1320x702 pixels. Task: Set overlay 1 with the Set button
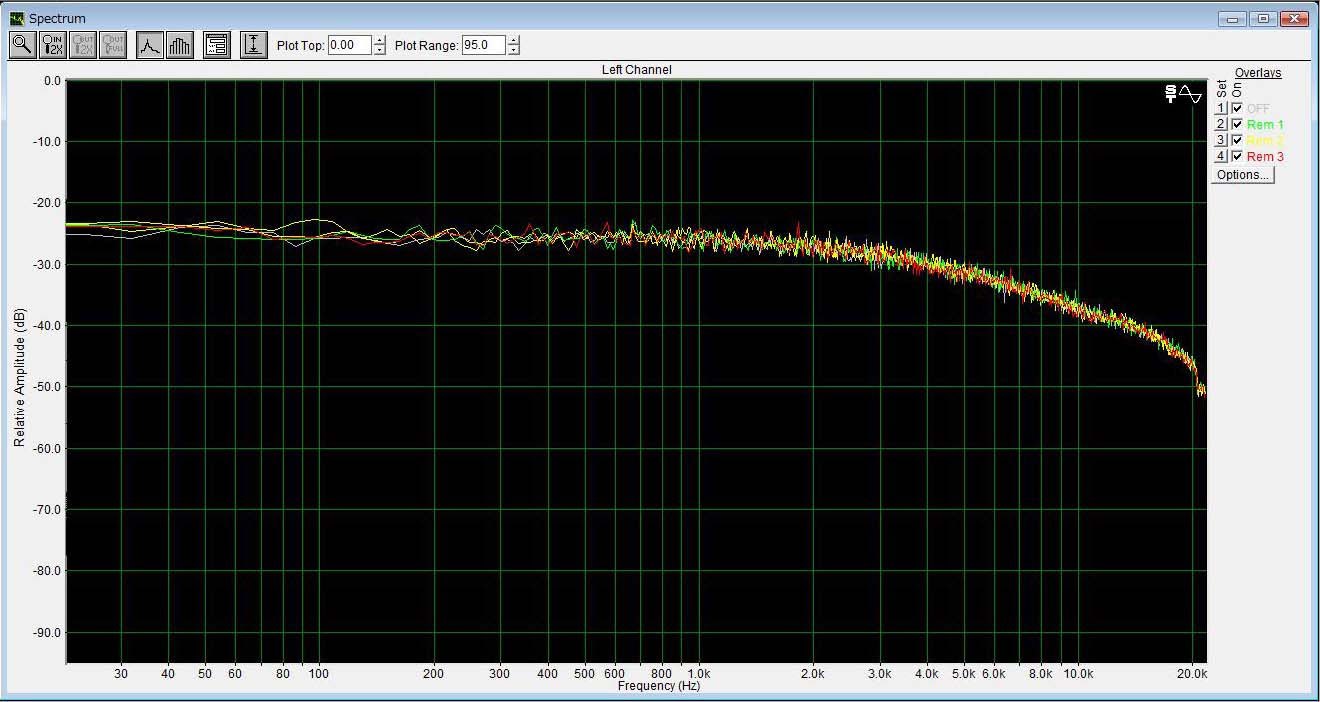1220,108
